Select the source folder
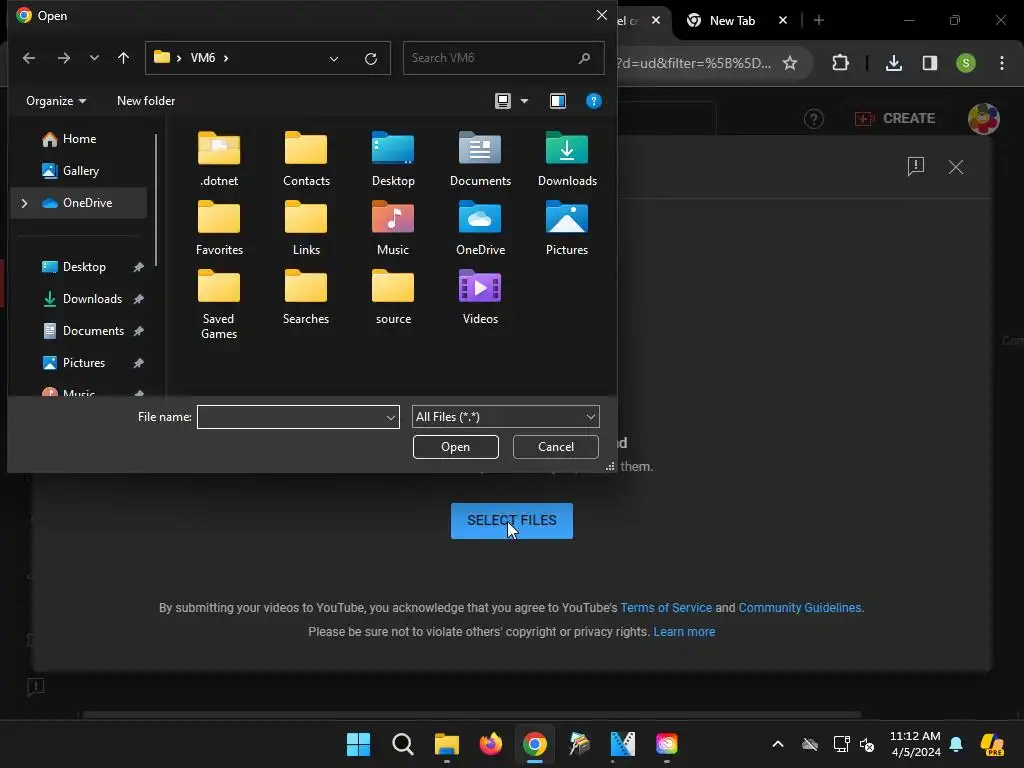The image size is (1024, 768). click(x=392, y=297)
